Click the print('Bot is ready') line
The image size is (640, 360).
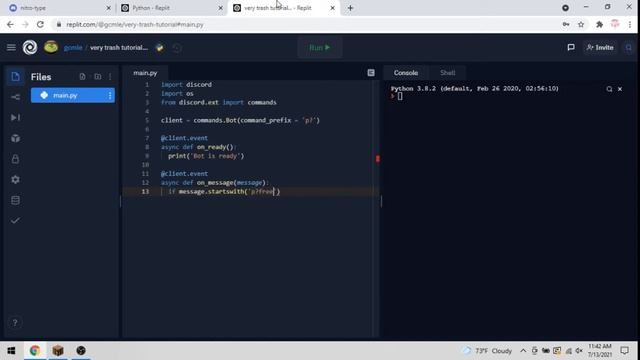(x=206, y=156)
